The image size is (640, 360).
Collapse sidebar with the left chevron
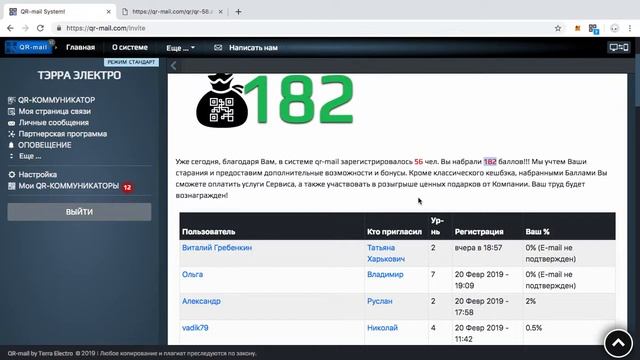point(173,65)
